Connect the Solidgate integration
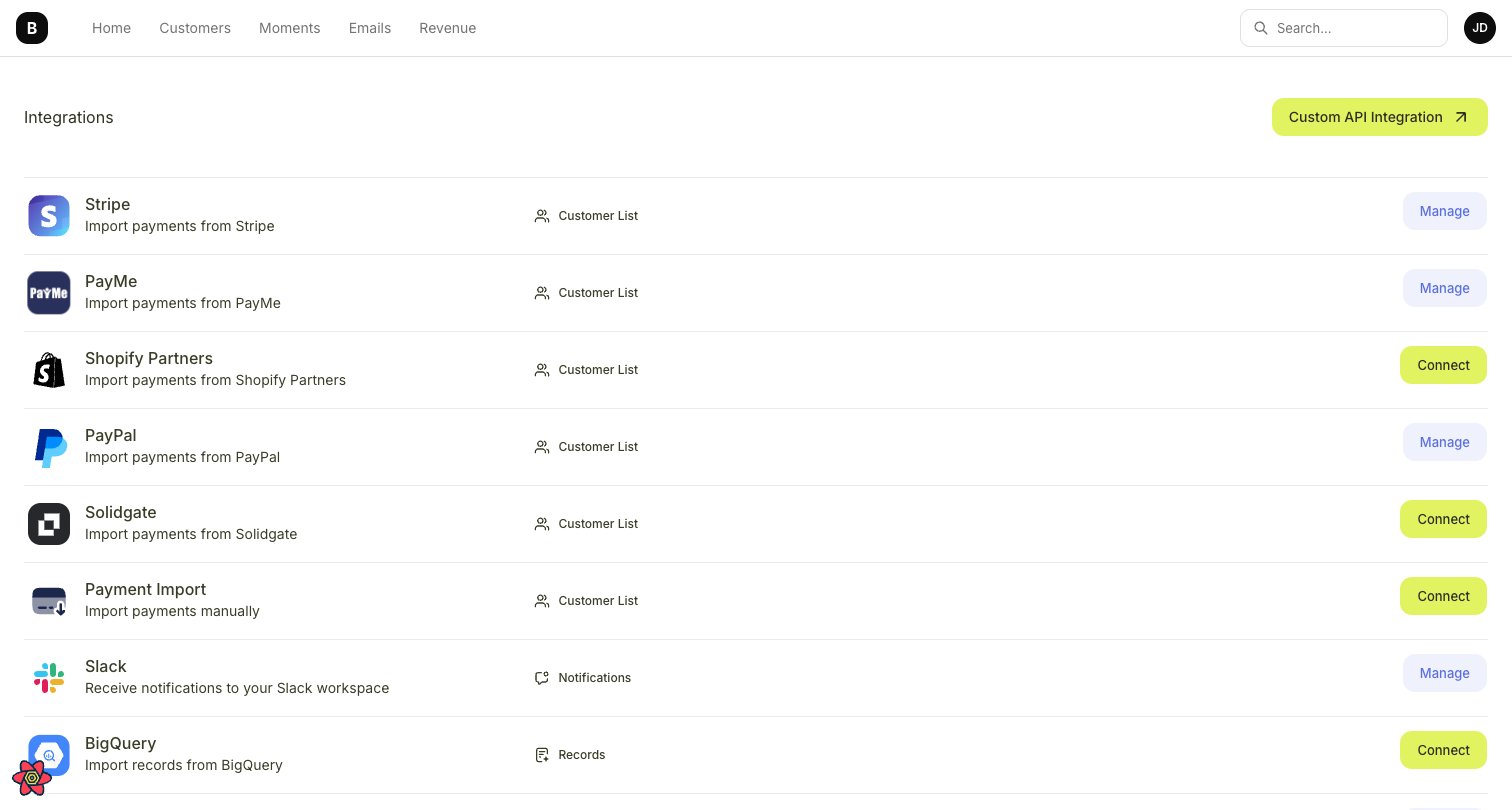 [x=1443, y=519]
